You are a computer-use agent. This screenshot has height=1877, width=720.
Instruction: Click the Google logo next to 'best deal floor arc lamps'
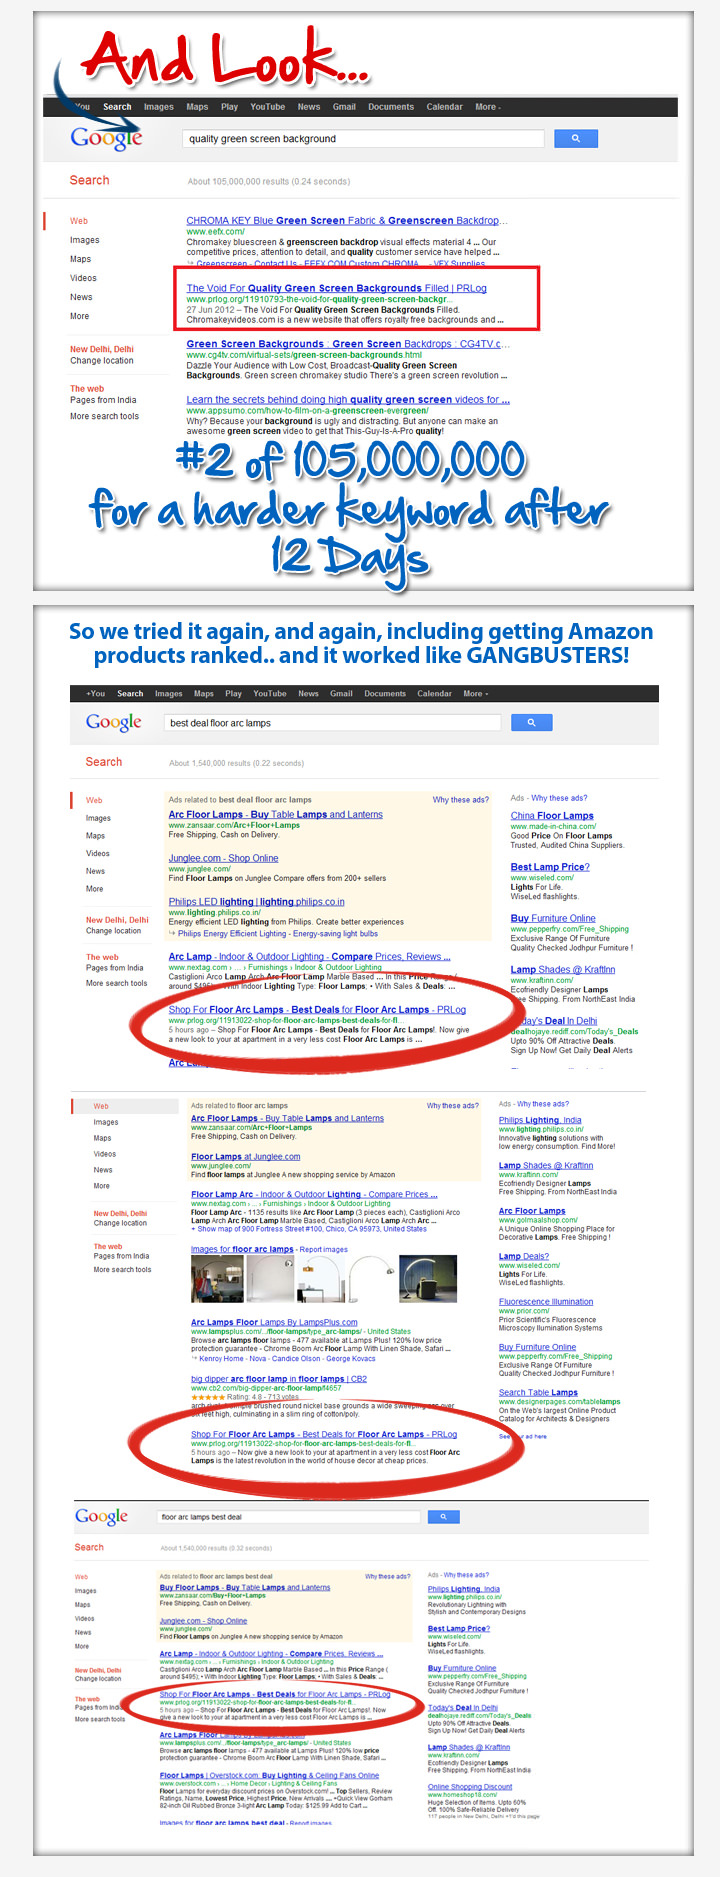coord(113,722)
